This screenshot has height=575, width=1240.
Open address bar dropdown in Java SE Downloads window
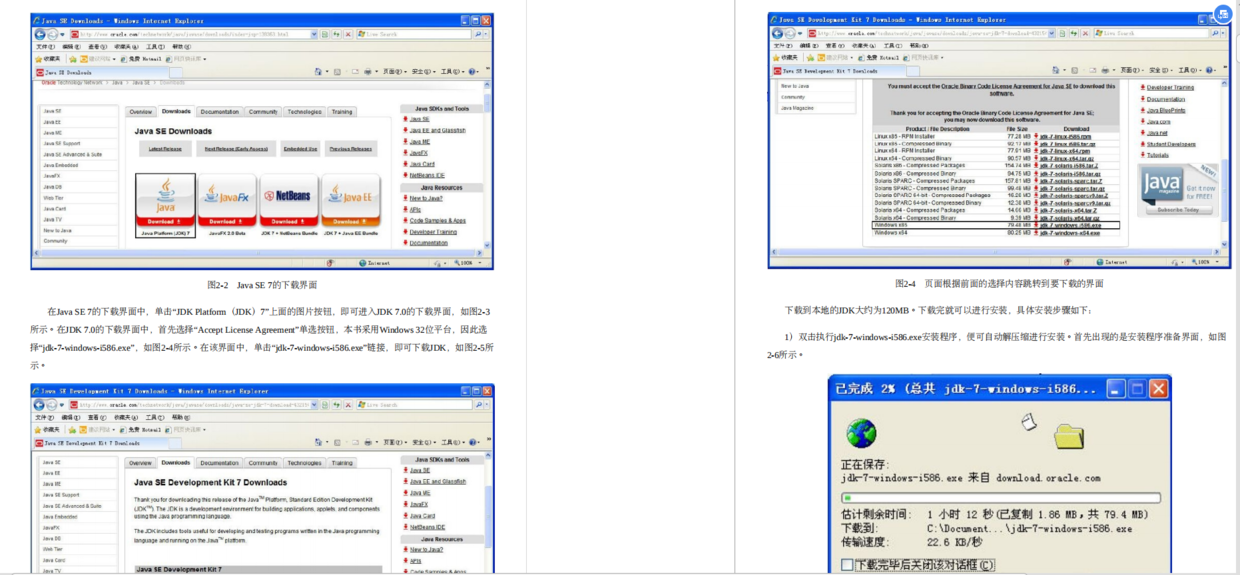tap(315, 33)
